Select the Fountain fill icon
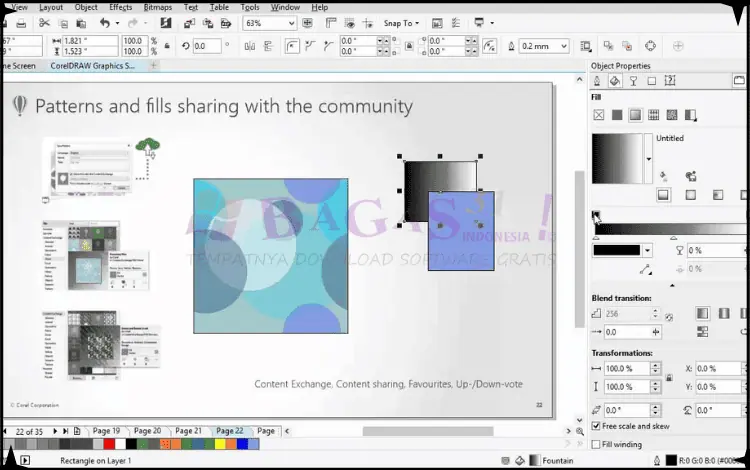The image size is (750, 470). point(634,116)
